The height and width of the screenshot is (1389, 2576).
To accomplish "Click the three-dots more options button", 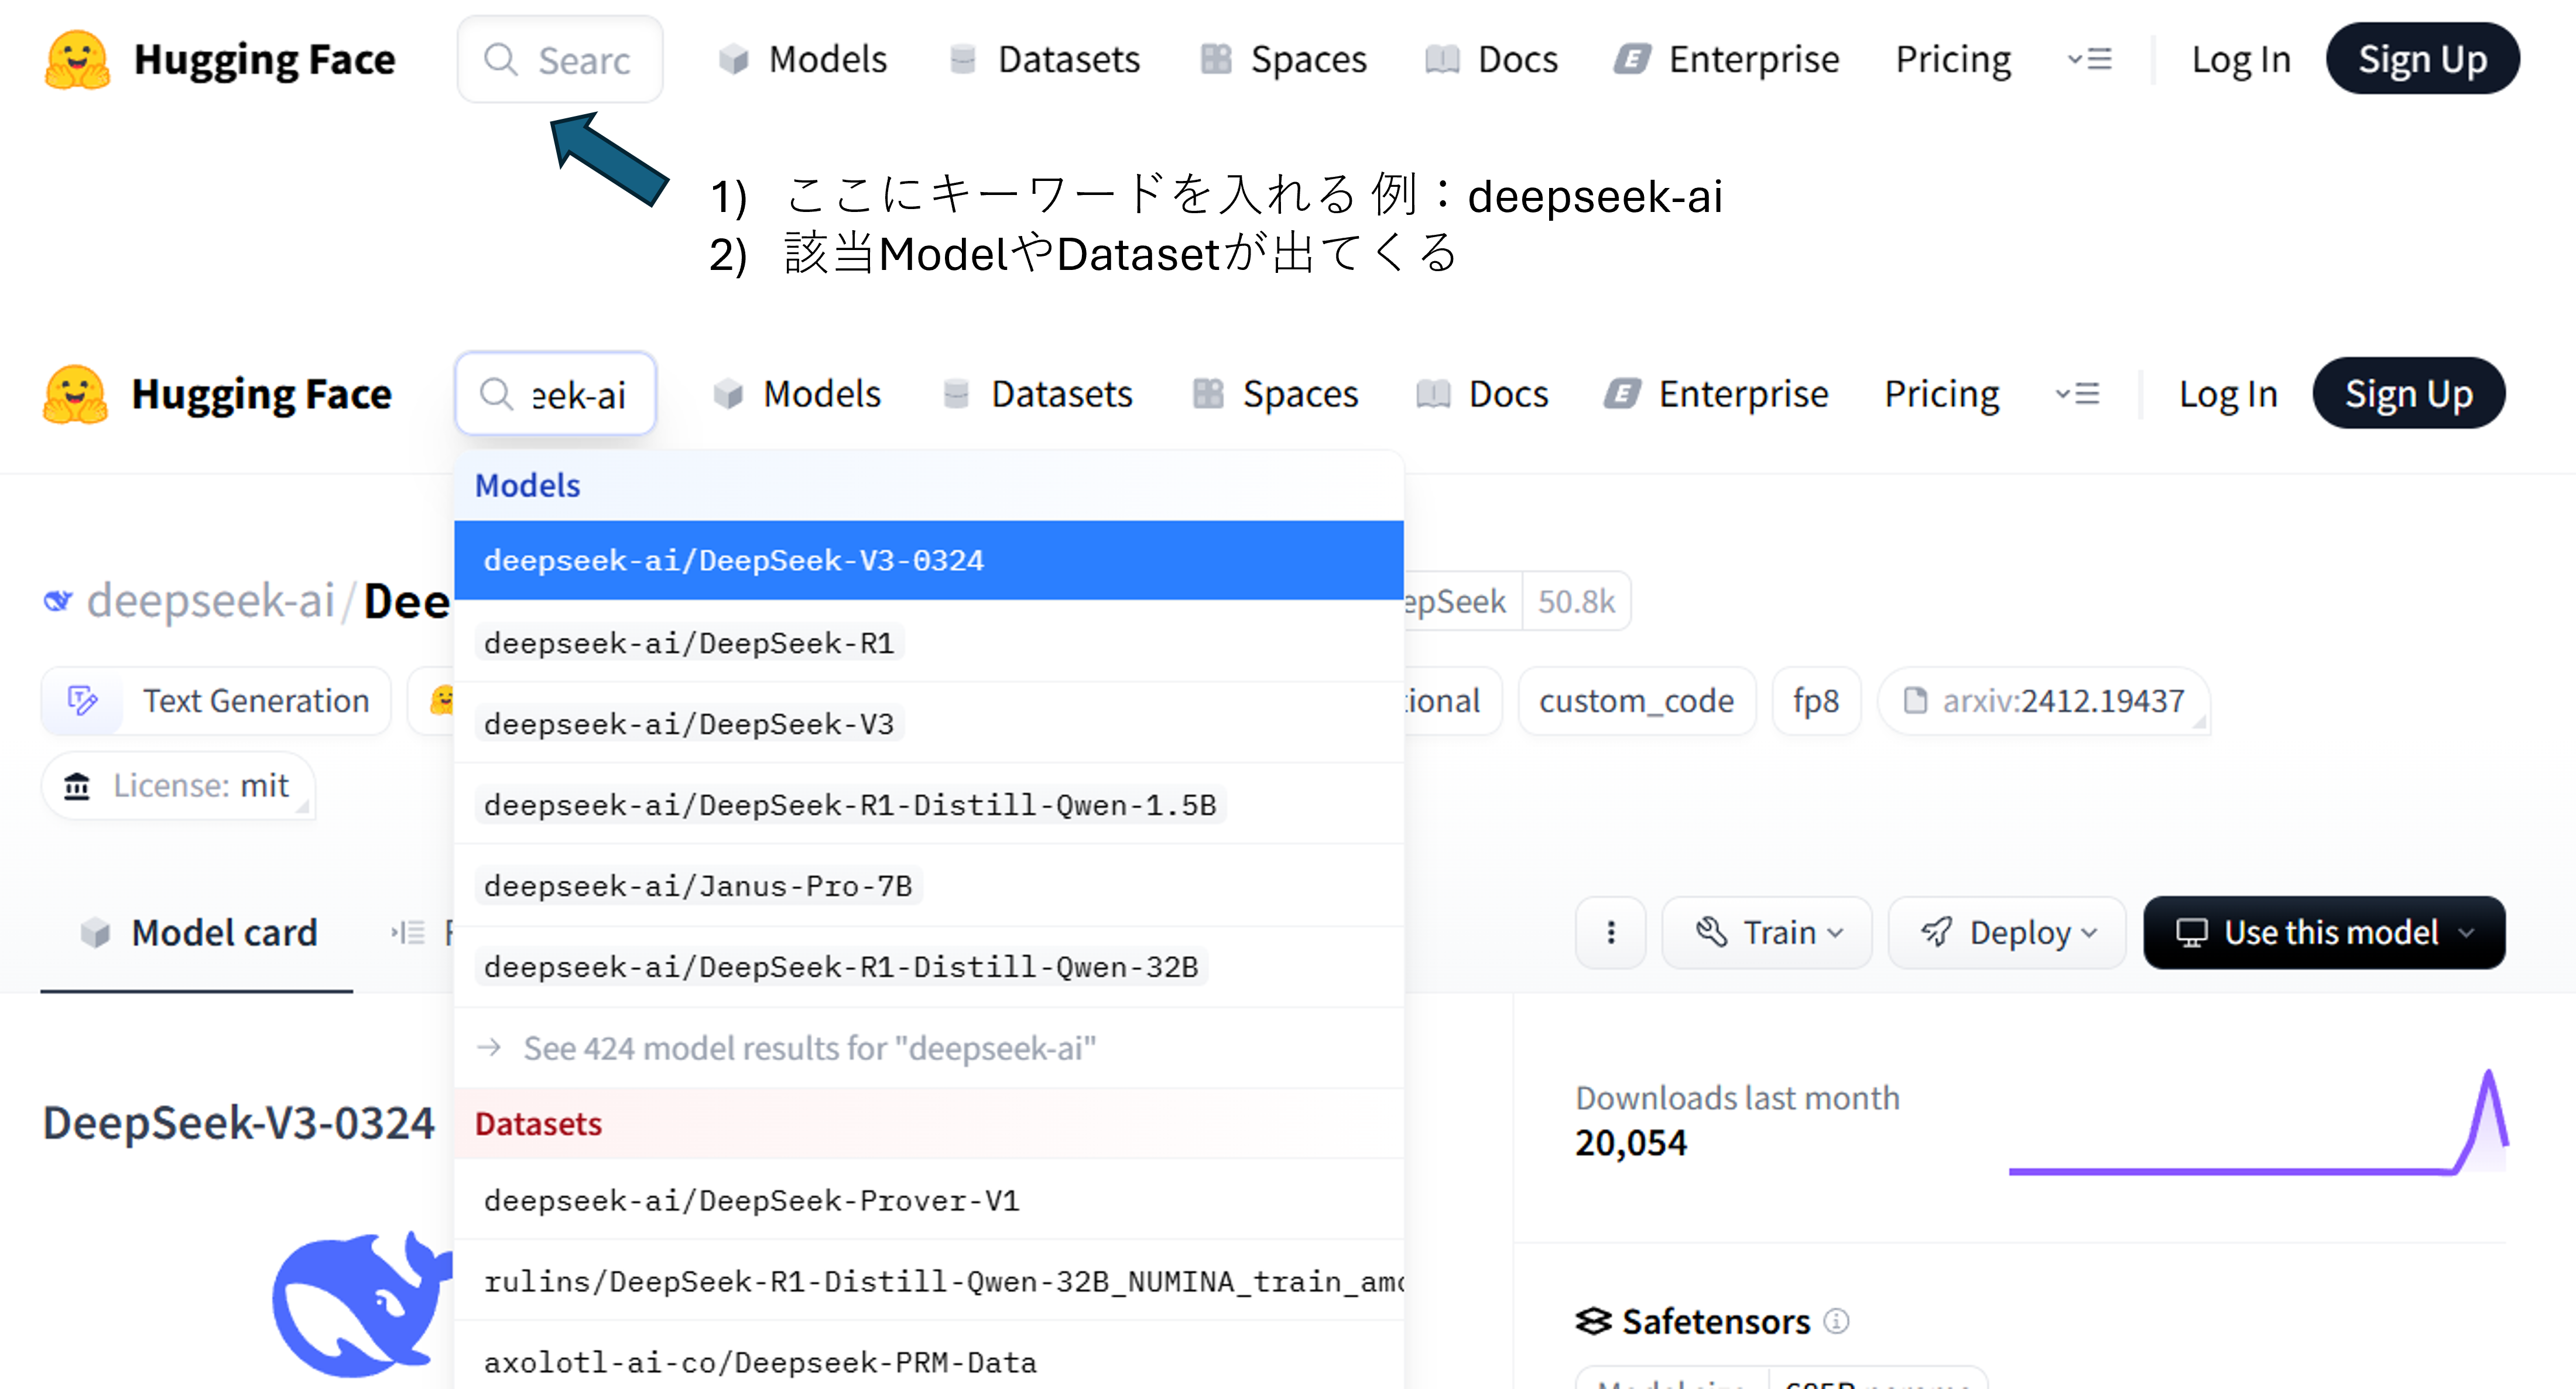I will click(1610, 932).
